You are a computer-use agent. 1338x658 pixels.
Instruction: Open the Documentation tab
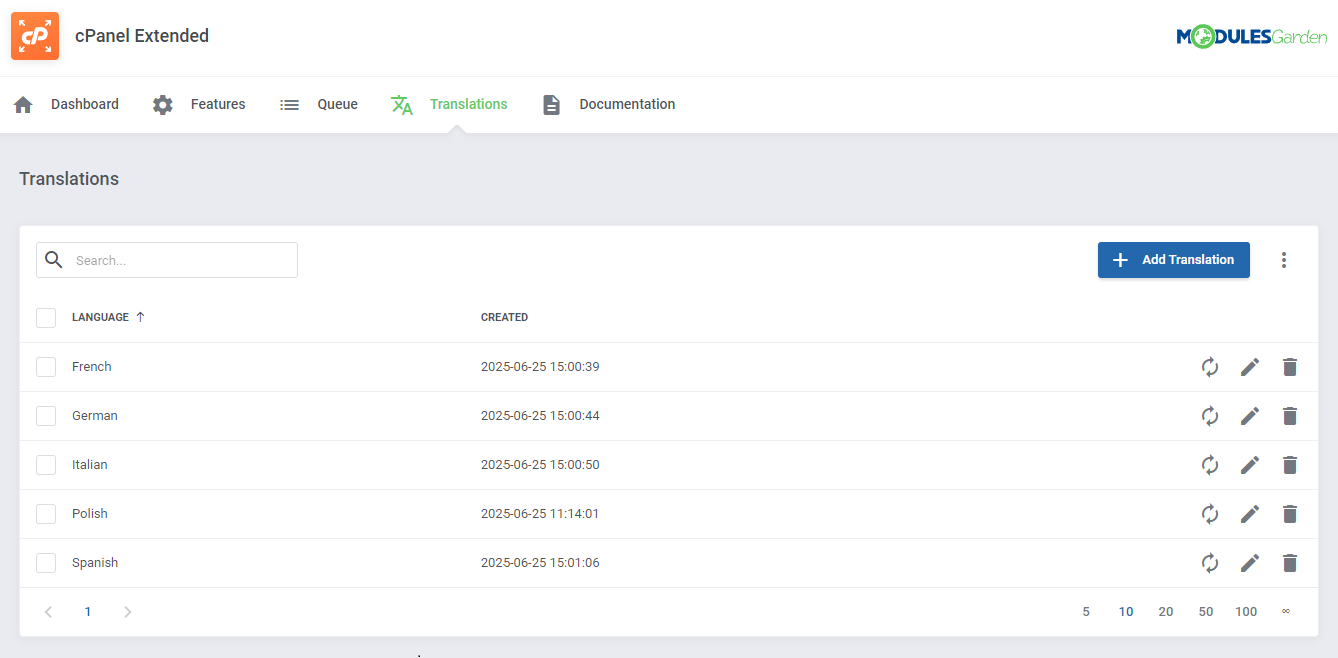click(x=627, y=104)
